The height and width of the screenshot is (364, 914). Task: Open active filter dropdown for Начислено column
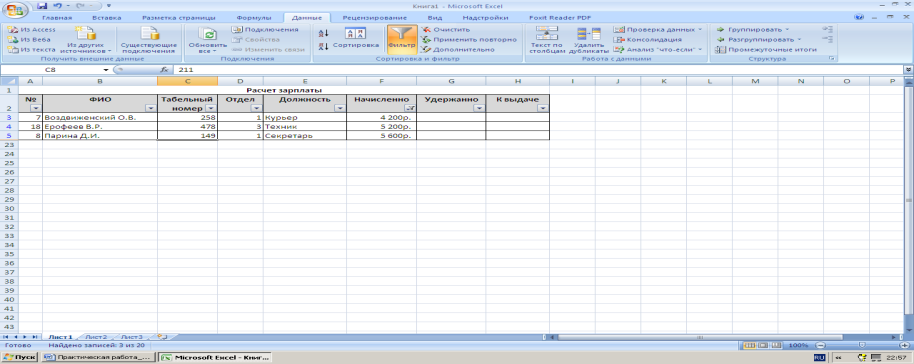pos(410,108)
